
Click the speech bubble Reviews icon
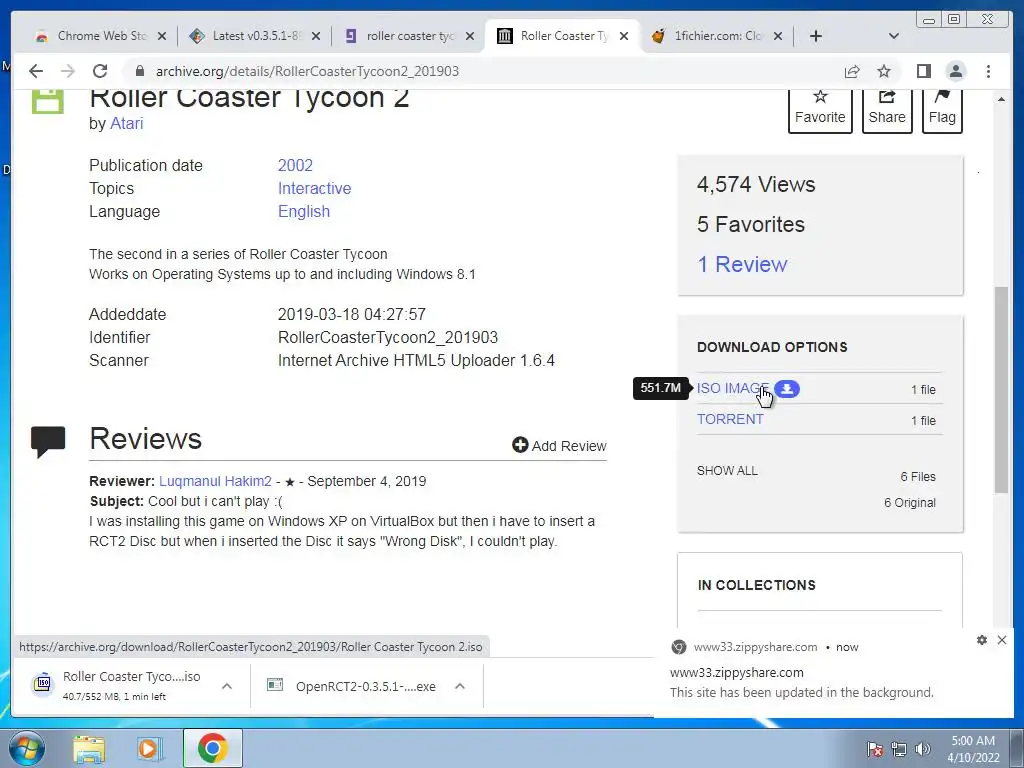coord(48,441)
